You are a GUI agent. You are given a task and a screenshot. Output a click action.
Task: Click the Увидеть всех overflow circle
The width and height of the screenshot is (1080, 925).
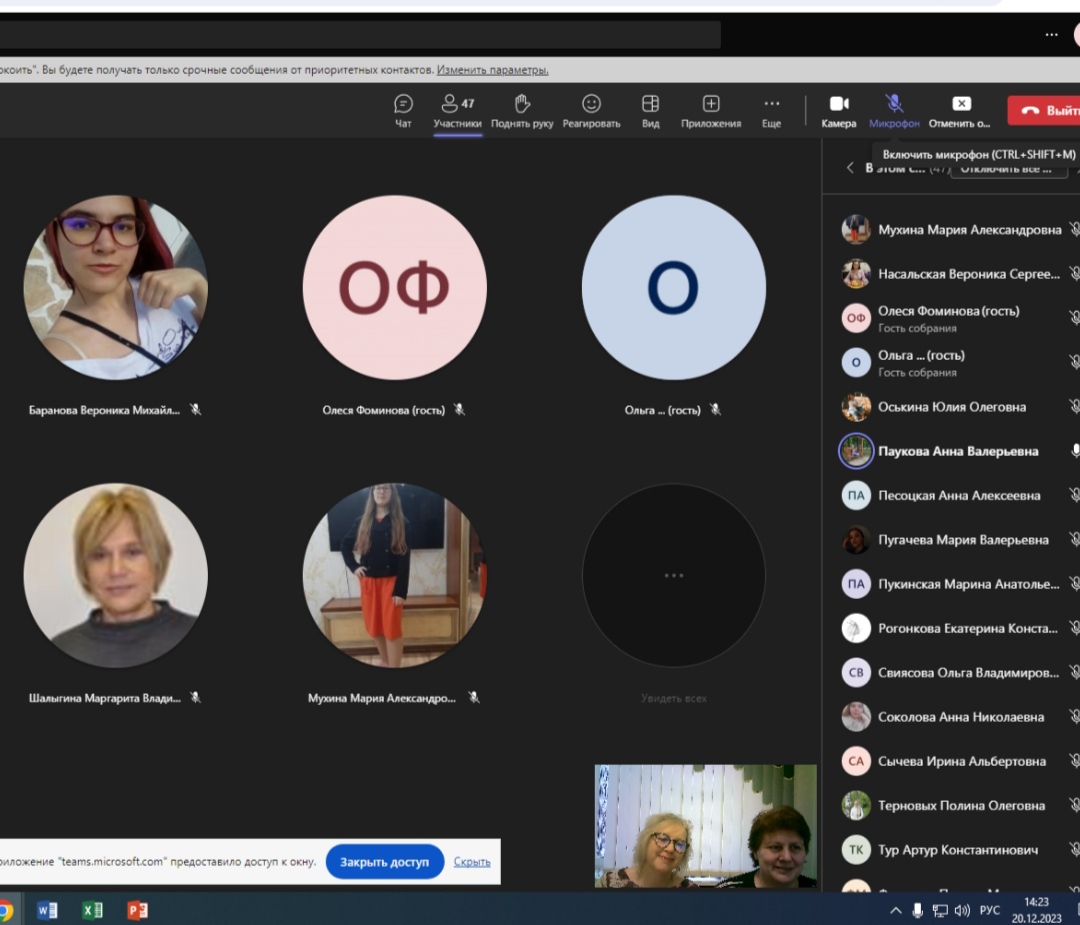coord(673,576)
